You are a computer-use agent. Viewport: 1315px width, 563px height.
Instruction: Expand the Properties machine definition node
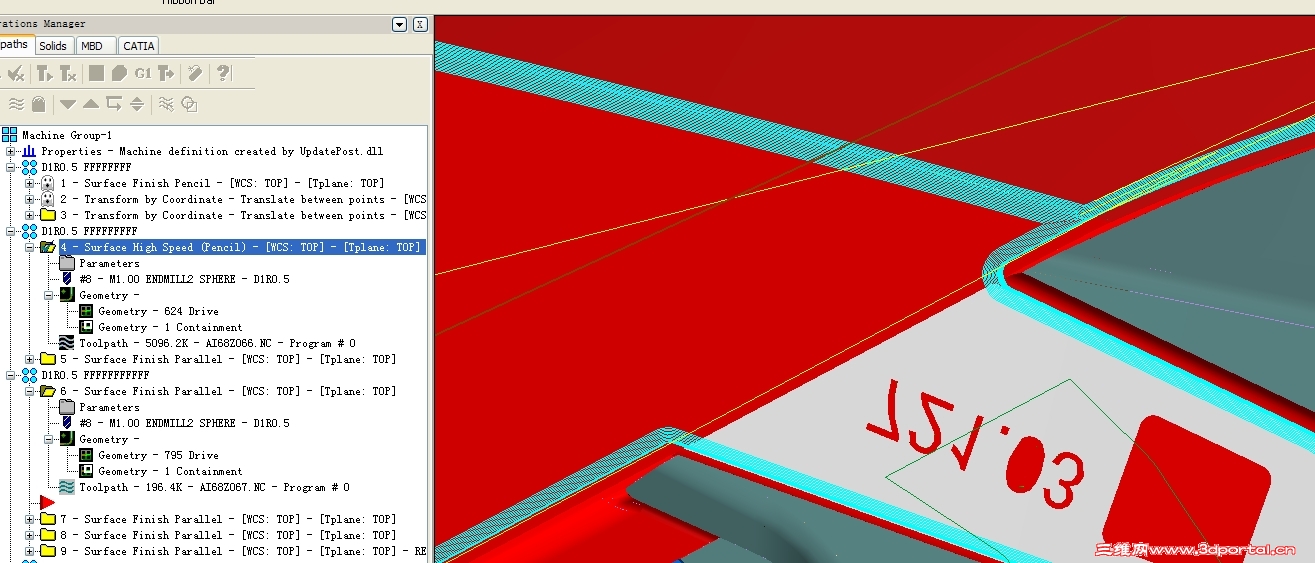[11, 151]
